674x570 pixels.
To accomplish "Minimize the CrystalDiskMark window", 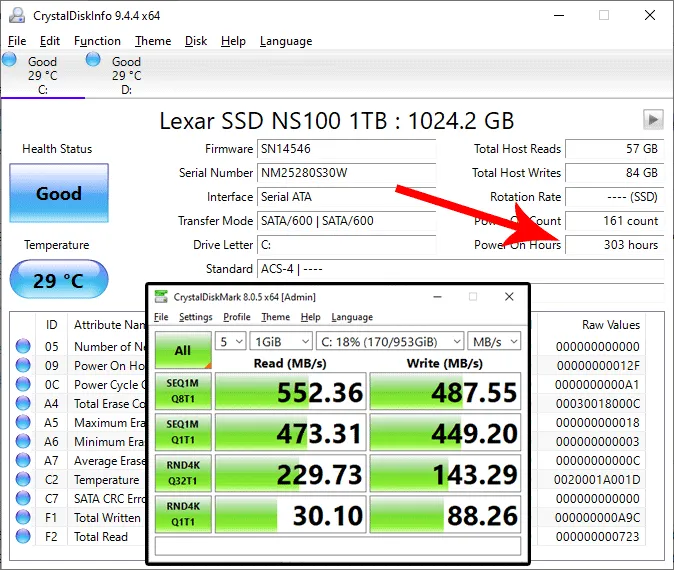I will 438,297.
